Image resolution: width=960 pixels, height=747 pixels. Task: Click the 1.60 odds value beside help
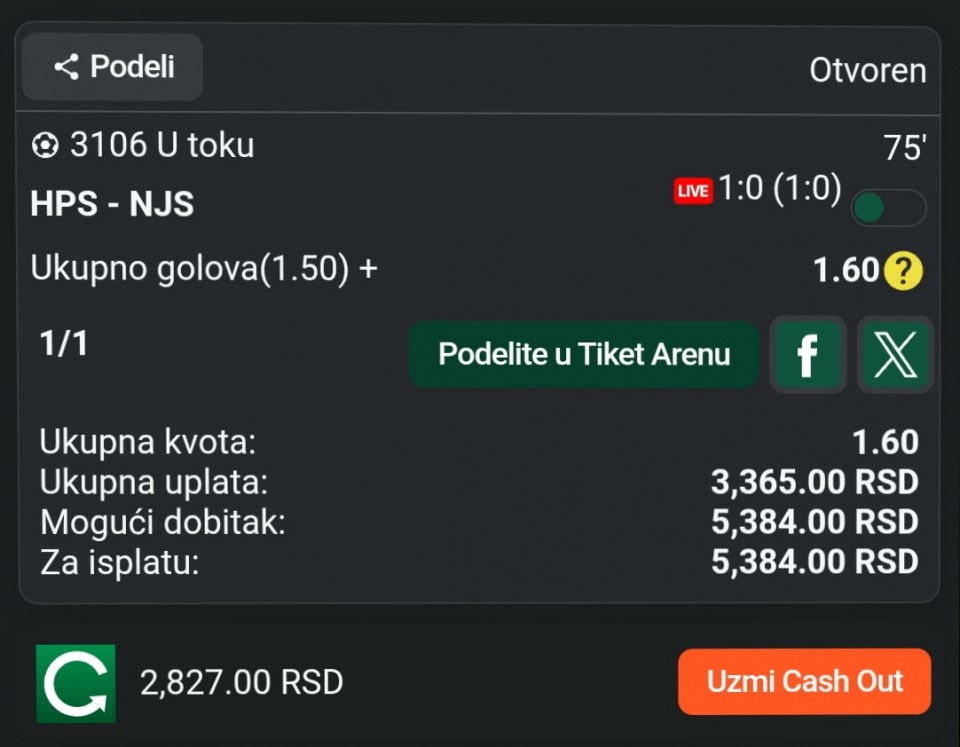tap(845, 270)
